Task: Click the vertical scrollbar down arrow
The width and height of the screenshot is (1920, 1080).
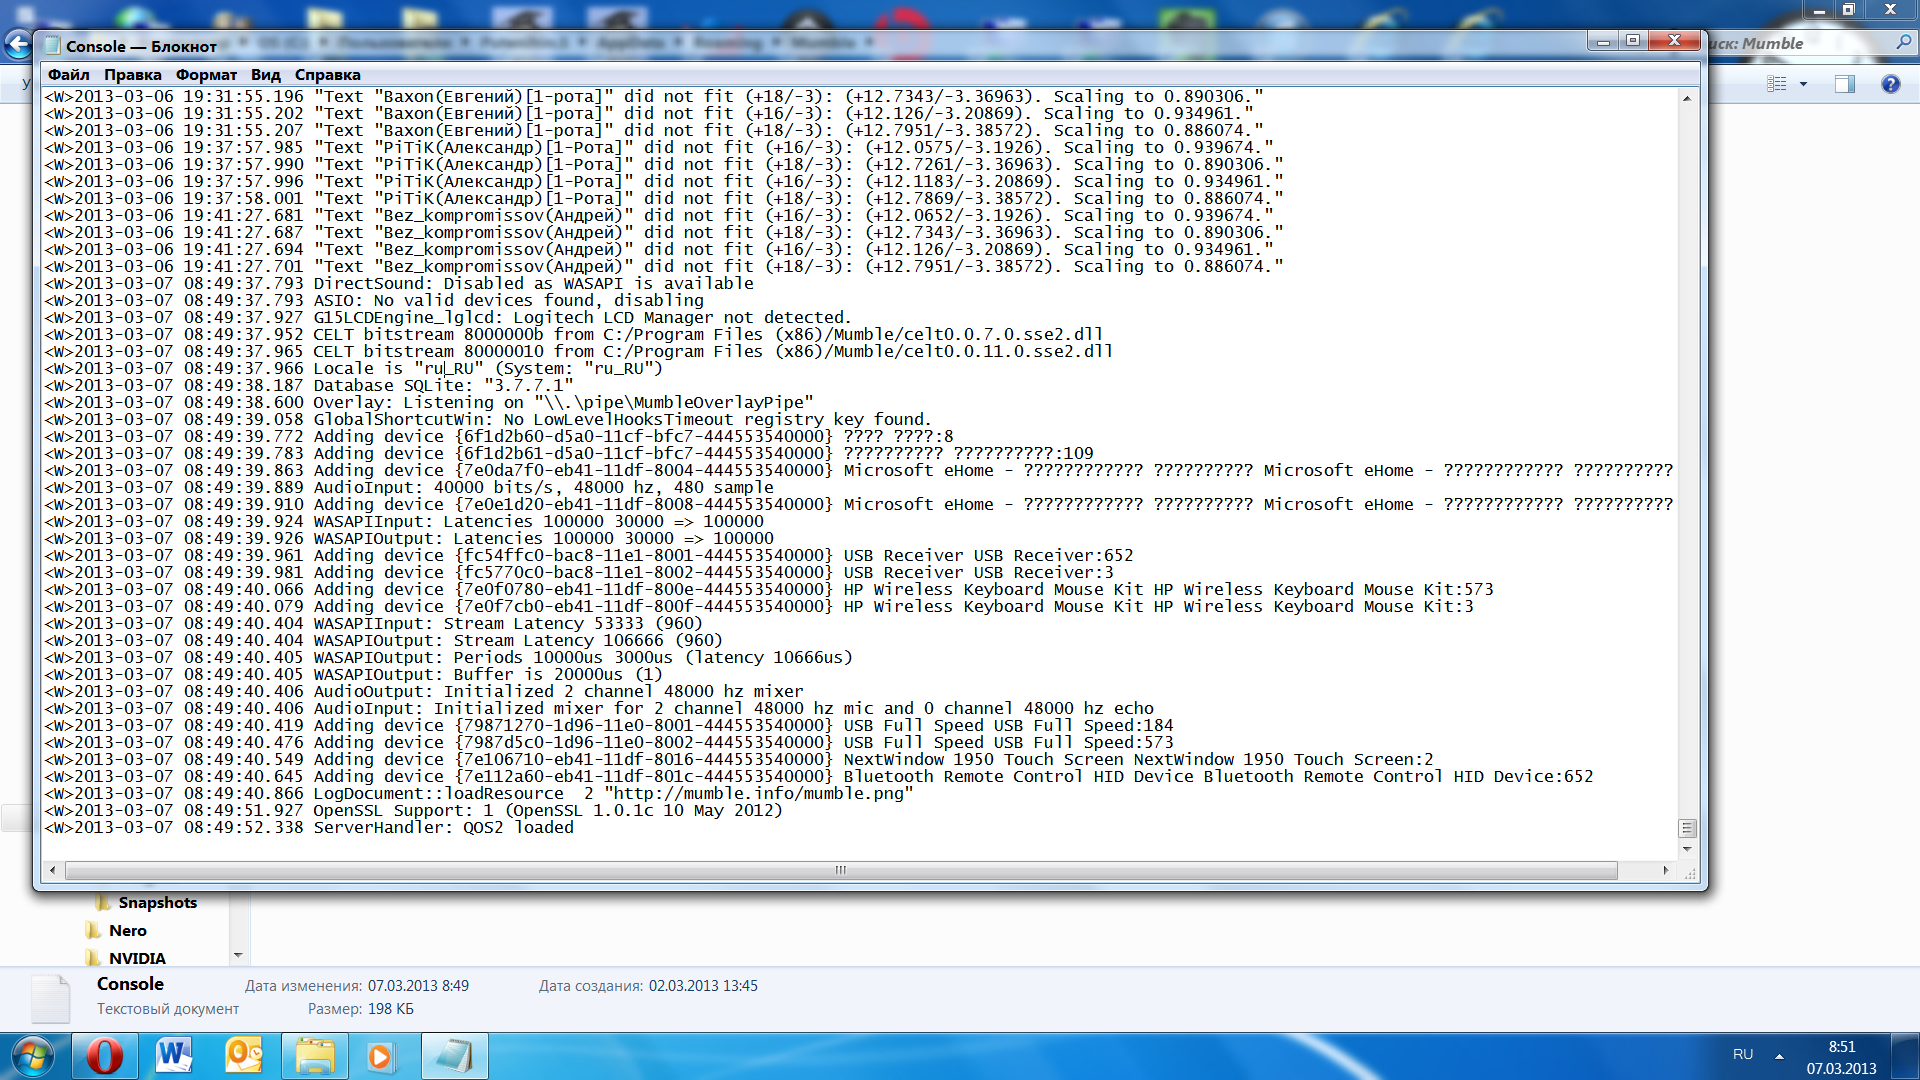Action: point(1687,849)
